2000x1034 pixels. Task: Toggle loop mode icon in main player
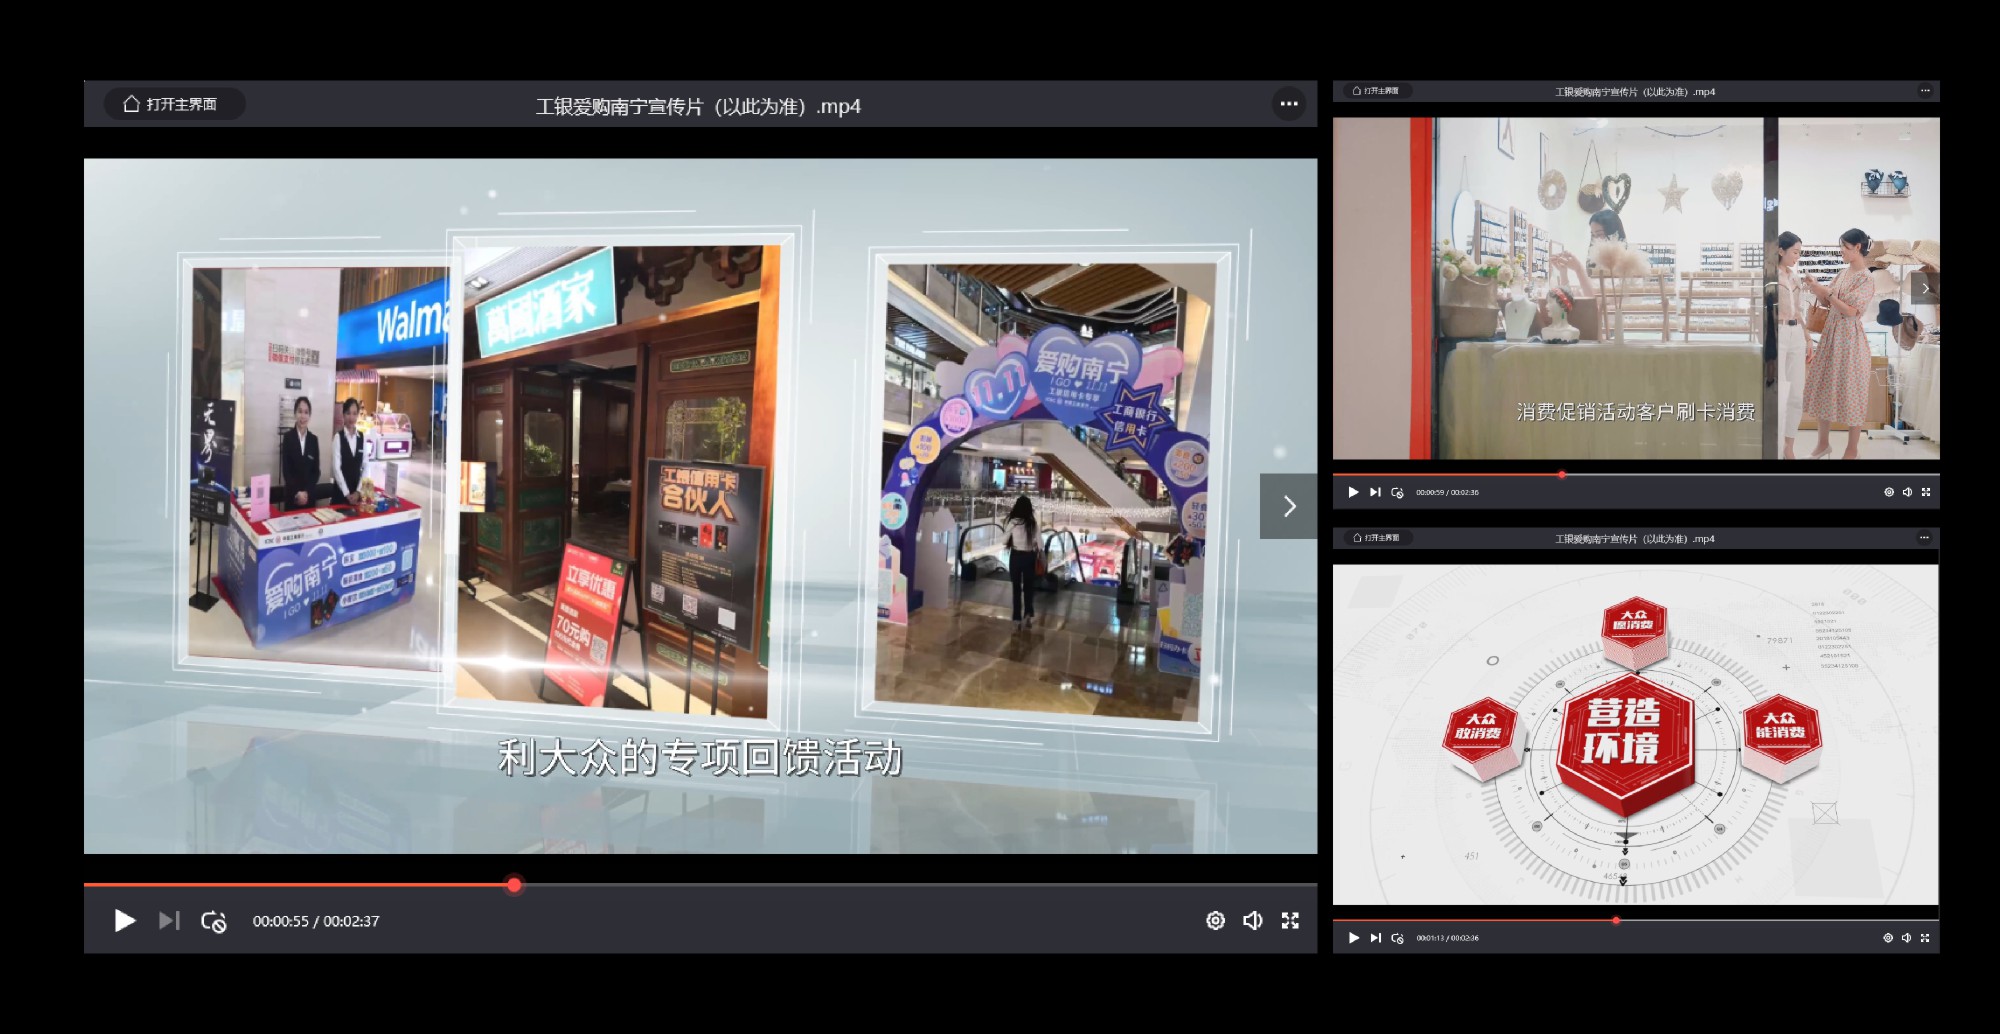[213, 921]
